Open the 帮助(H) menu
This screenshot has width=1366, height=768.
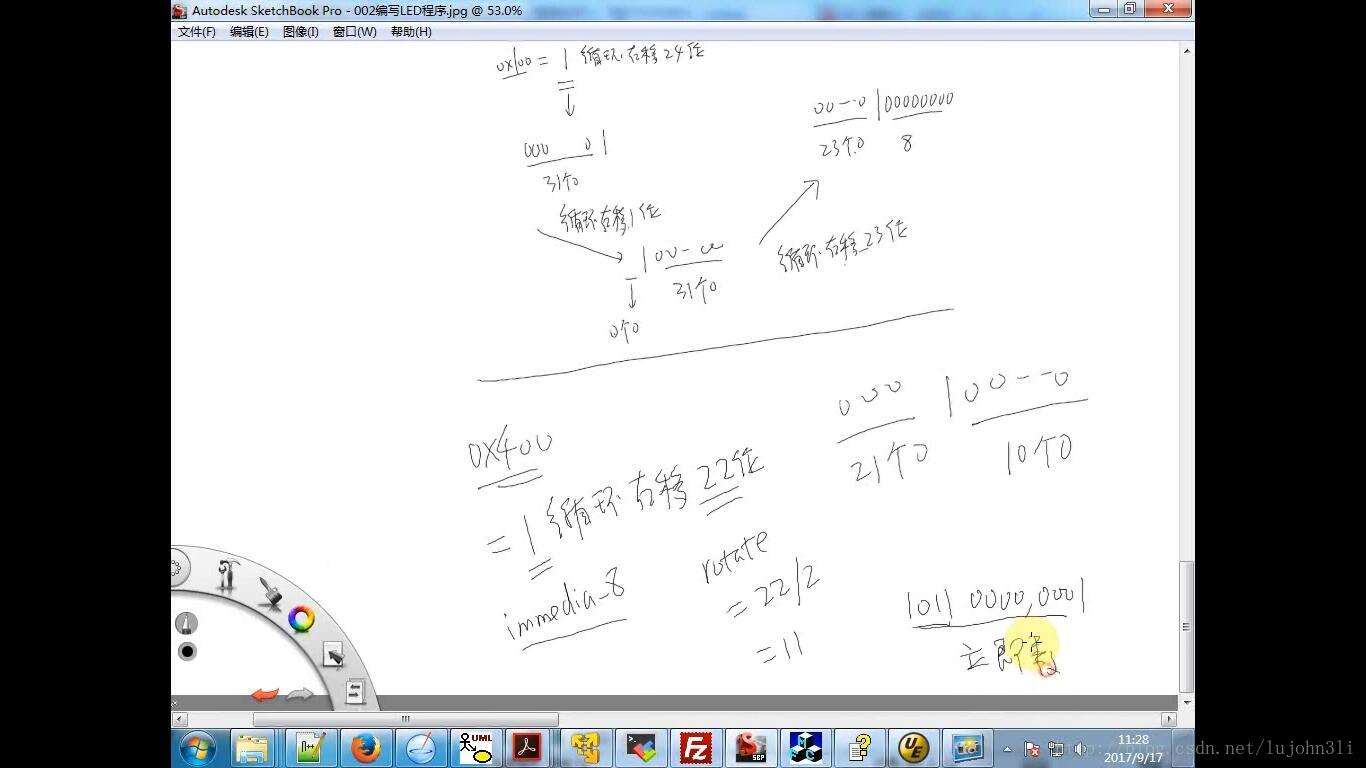411,32
